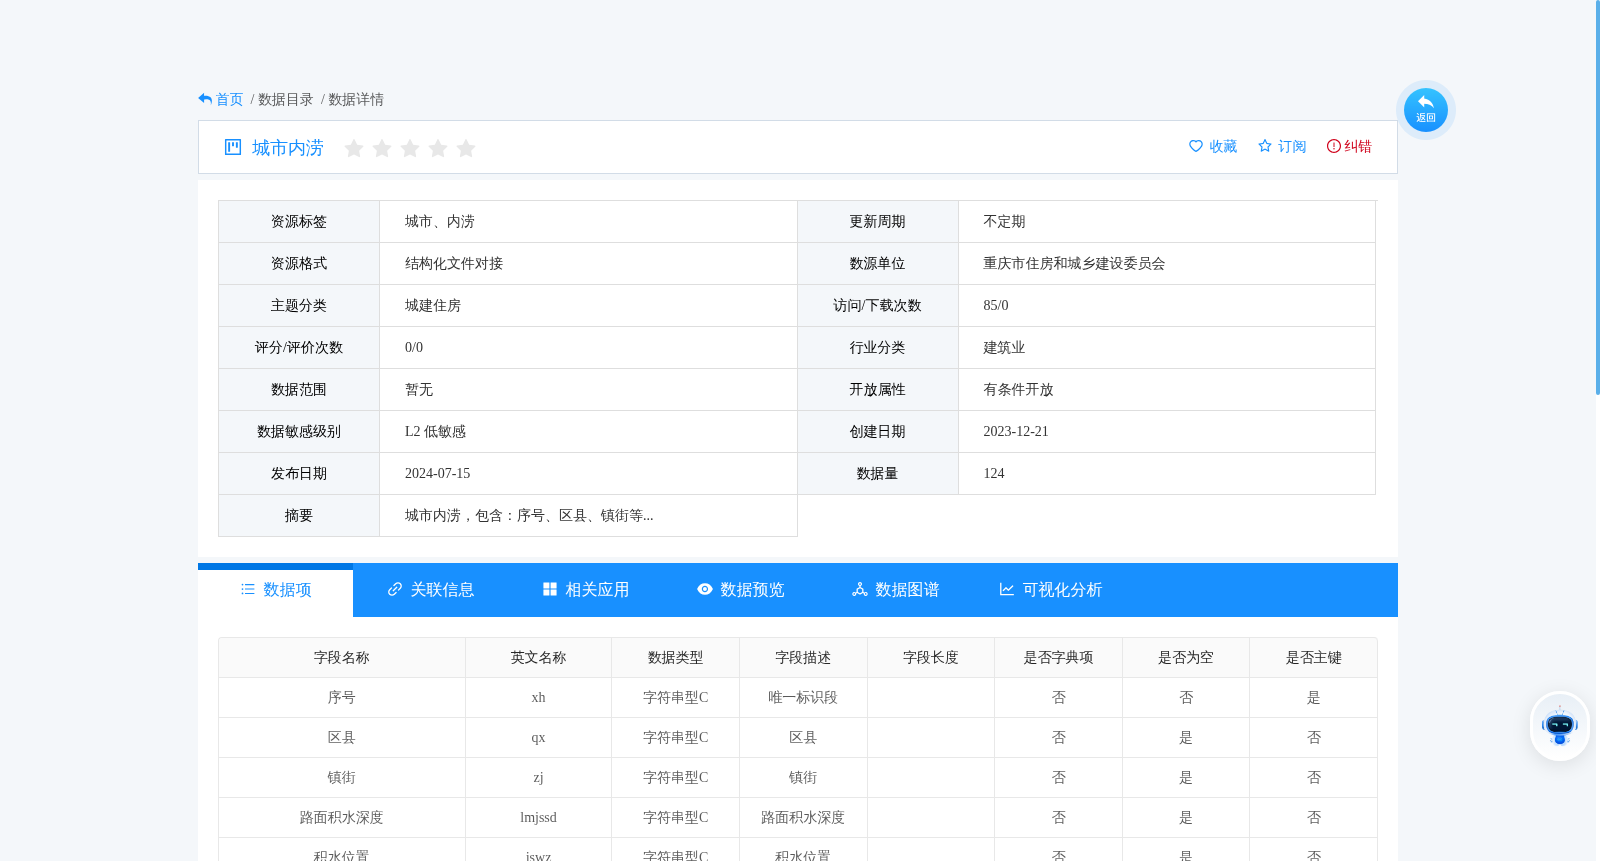The width and height of the screenshot is (1600, 861).
Task: Click the L2 低敏感 sensitivity value
Action: [x=435, y=432]
